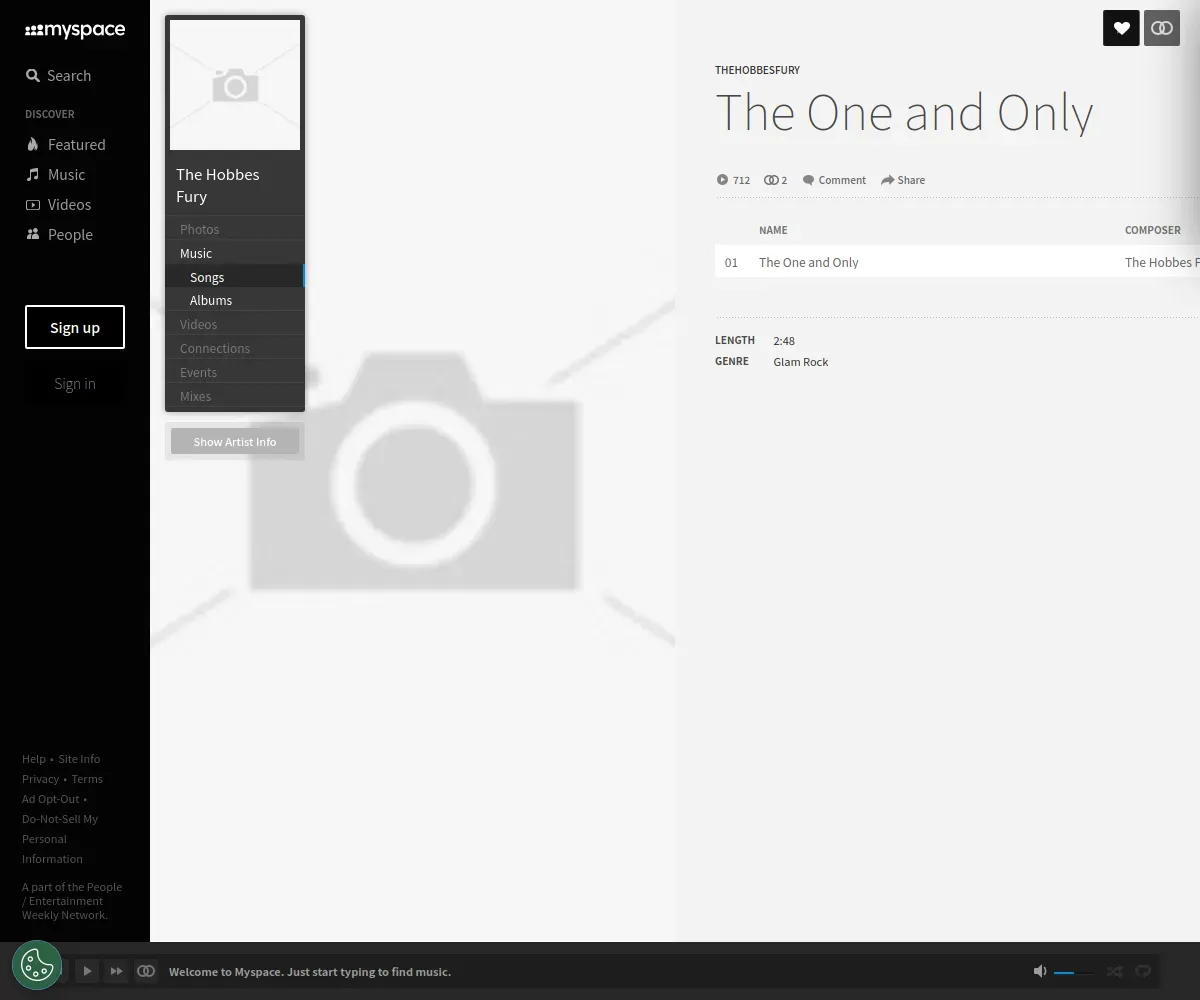Image resolution: width=1200 pixels, height=1000 pixels.
Task: Open the Featured section
Action: coord(65,145)
